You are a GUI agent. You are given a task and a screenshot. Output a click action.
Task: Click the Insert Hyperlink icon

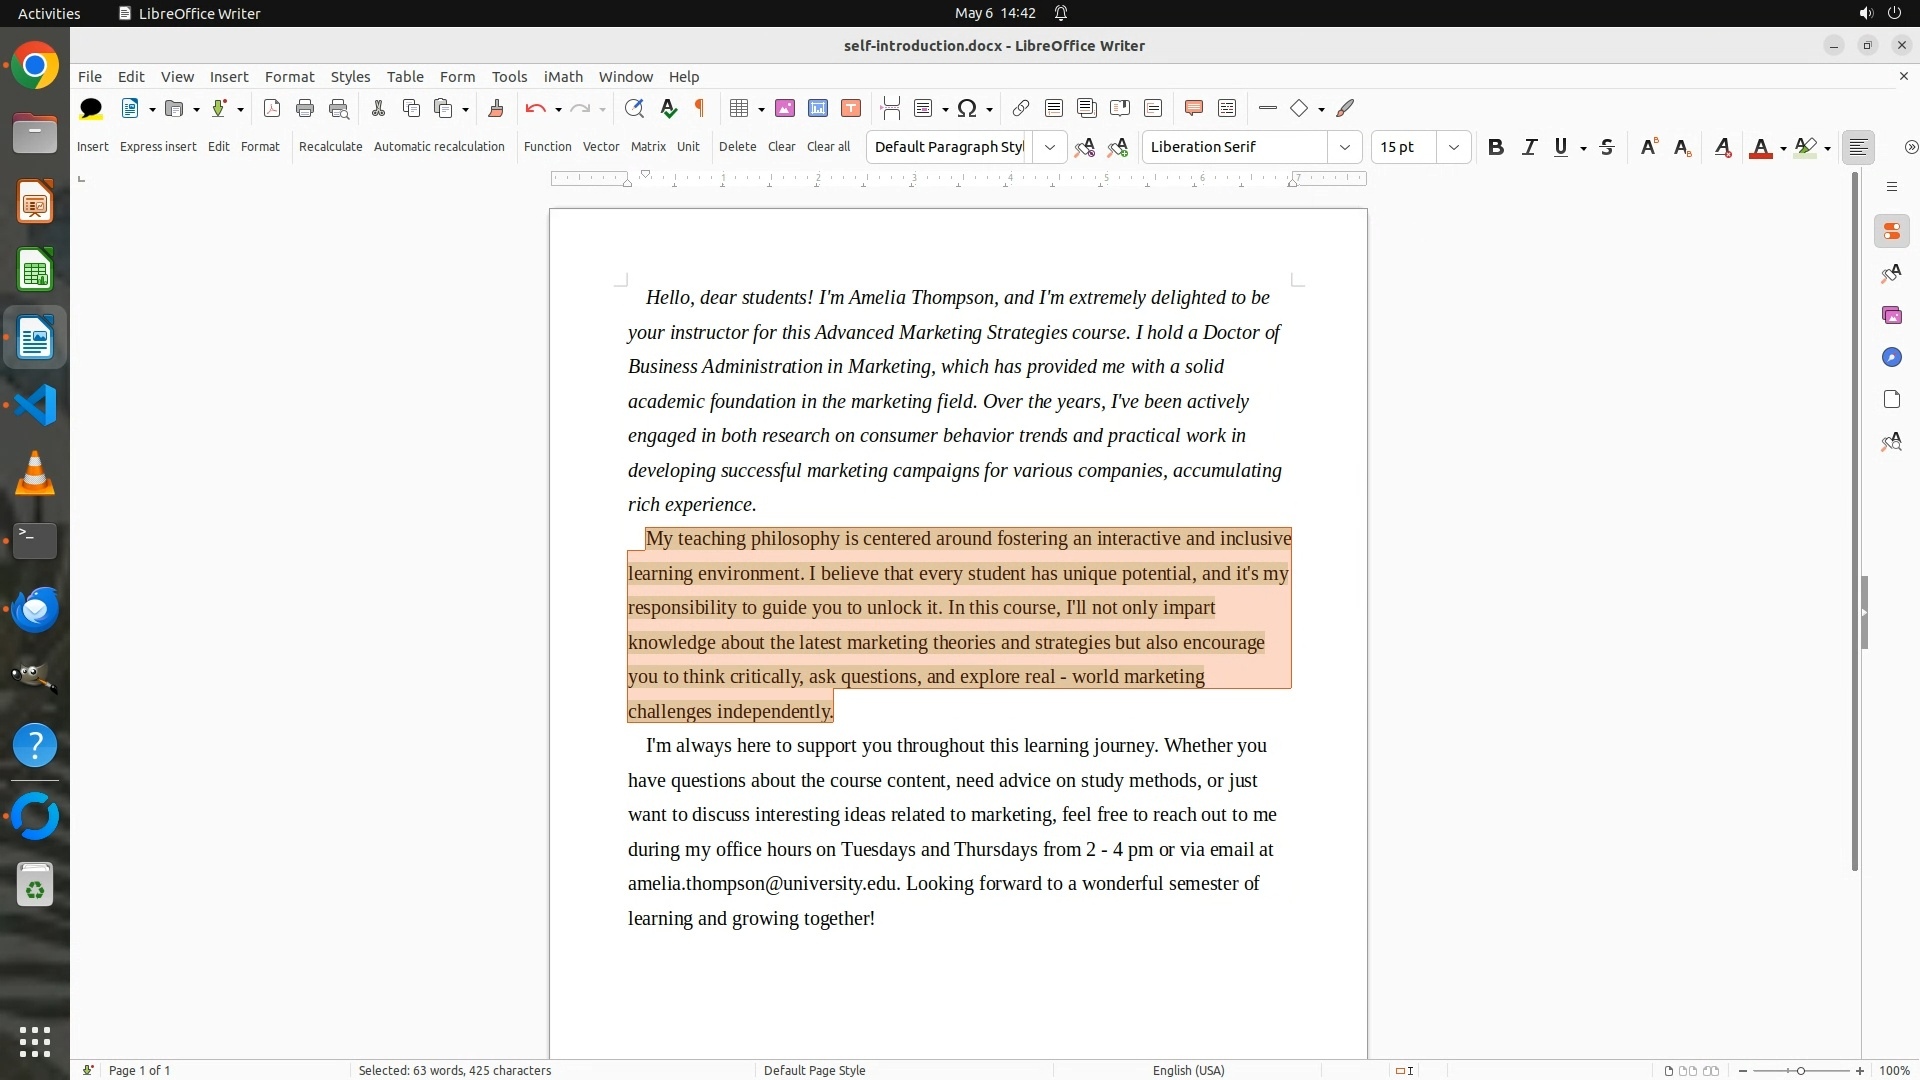(1020, 108)
